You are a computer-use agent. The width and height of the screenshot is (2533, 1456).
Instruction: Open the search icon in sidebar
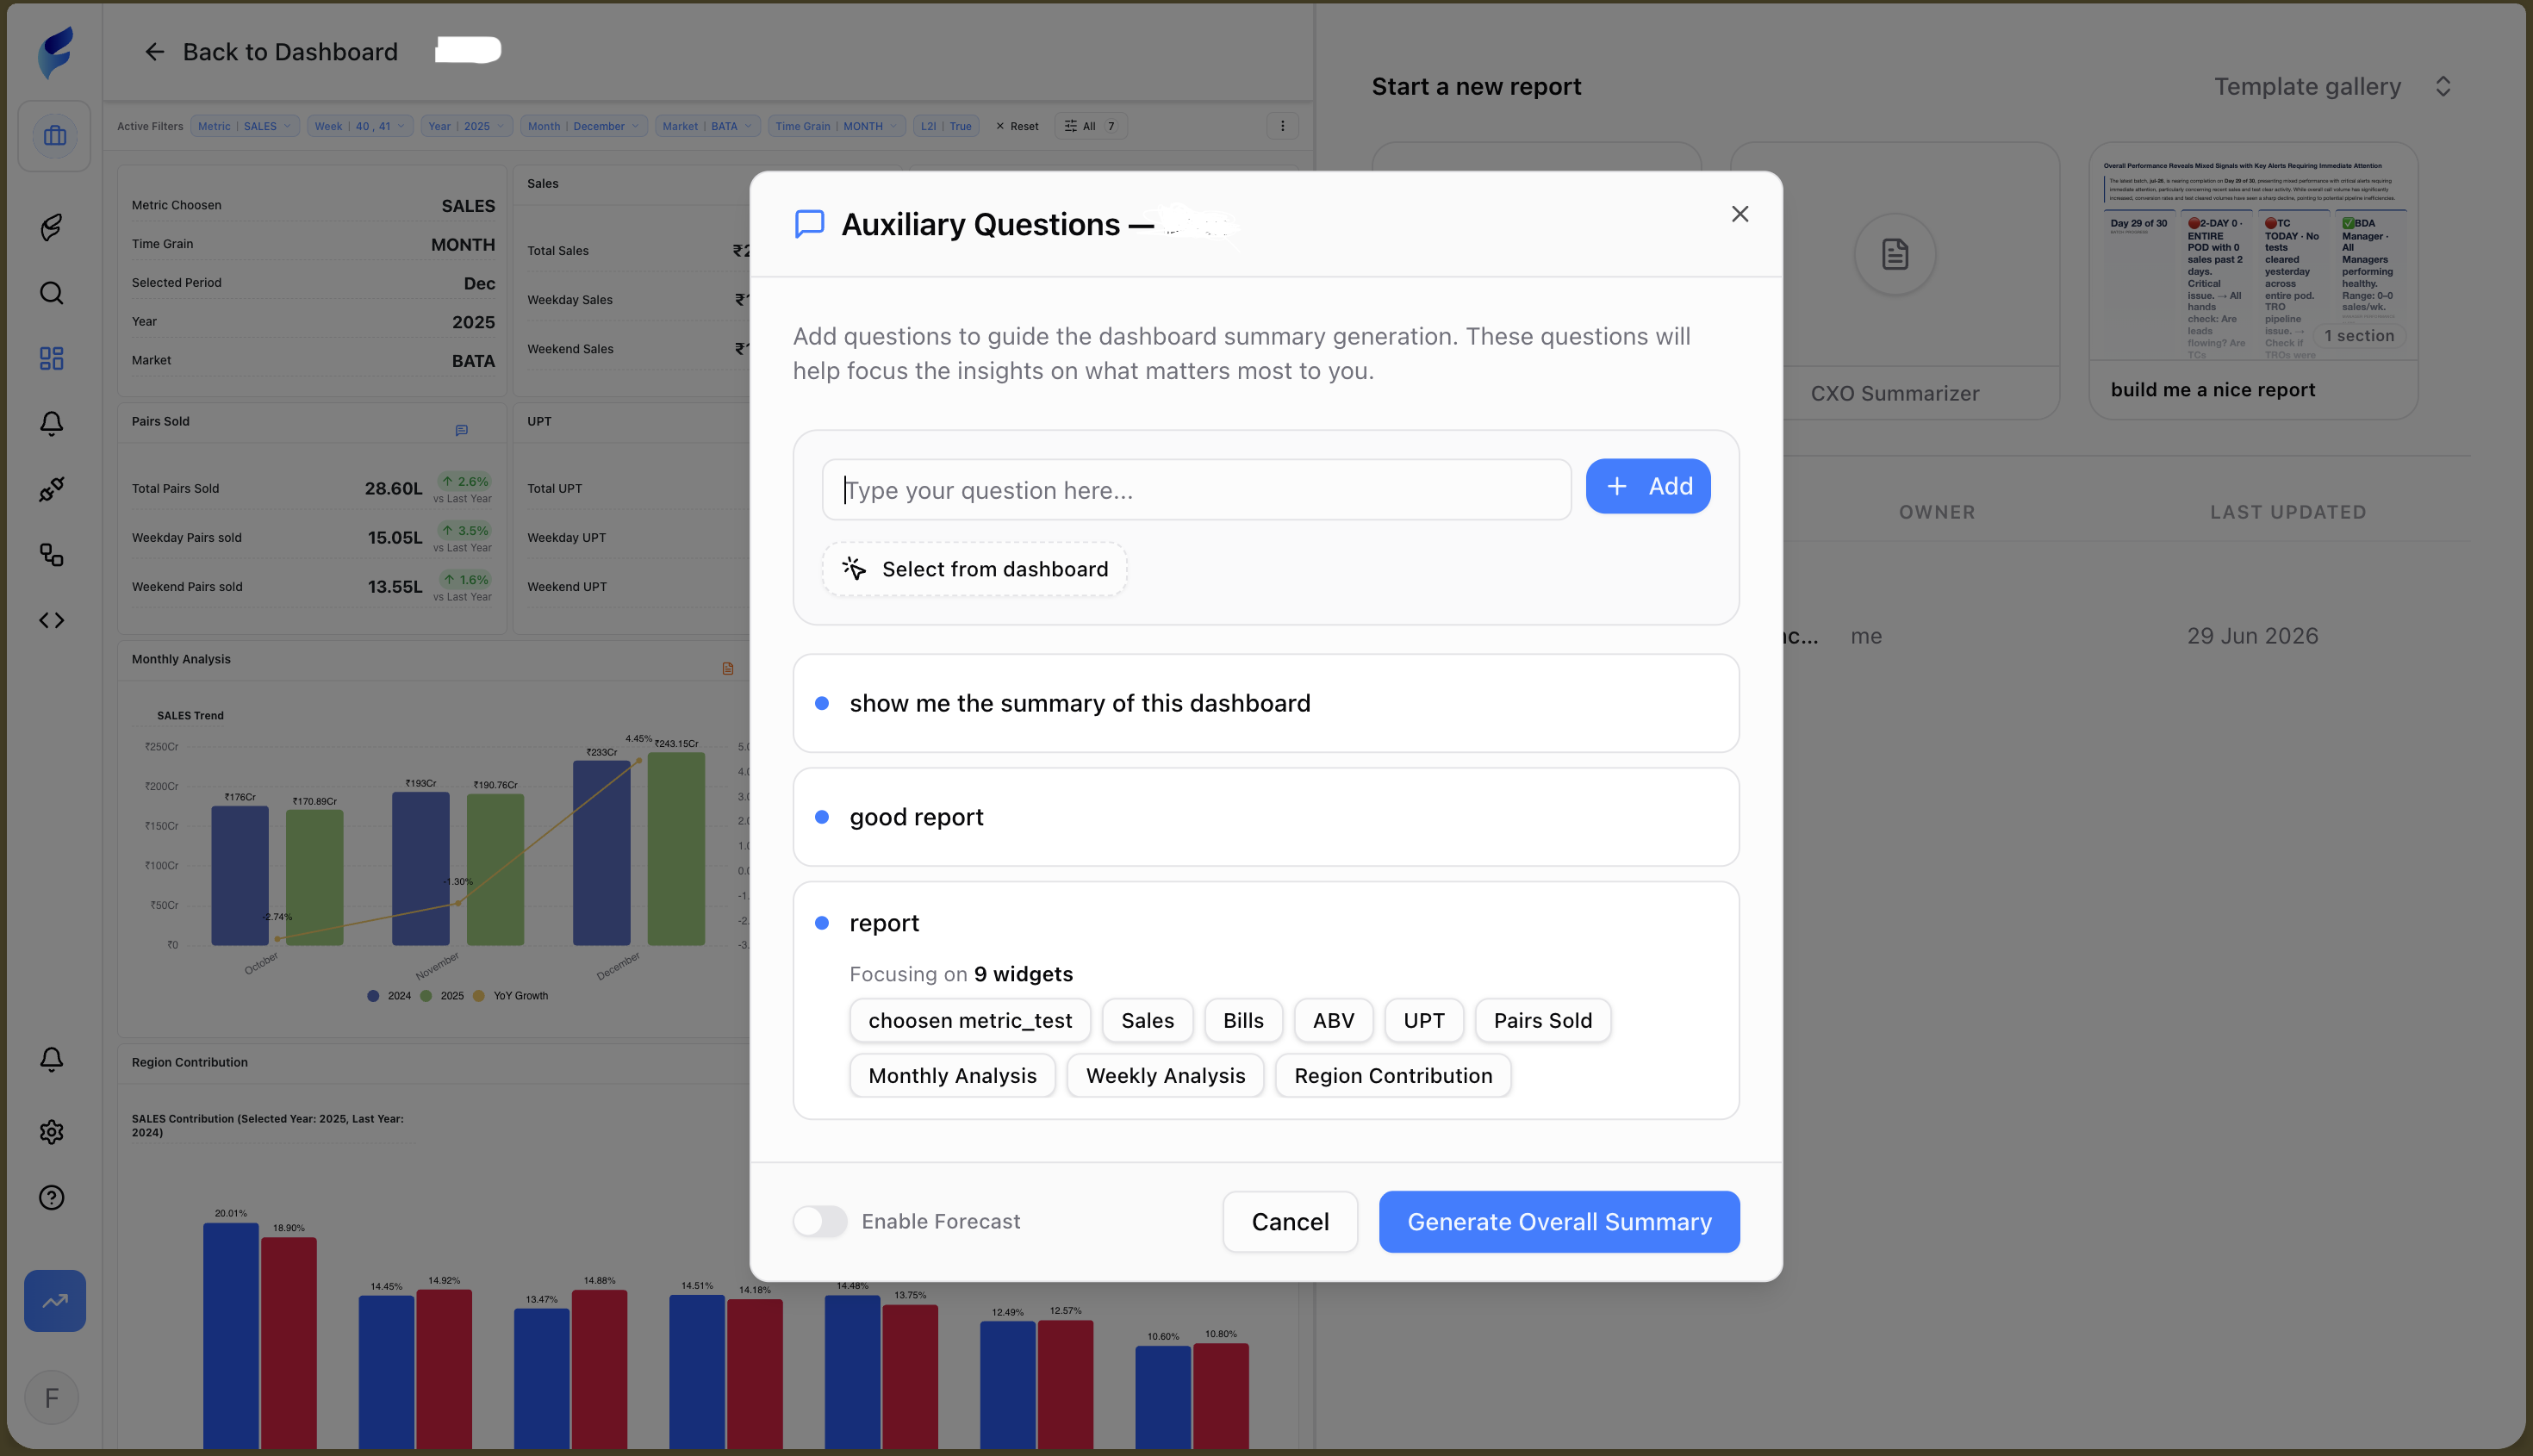click(52, 293)
